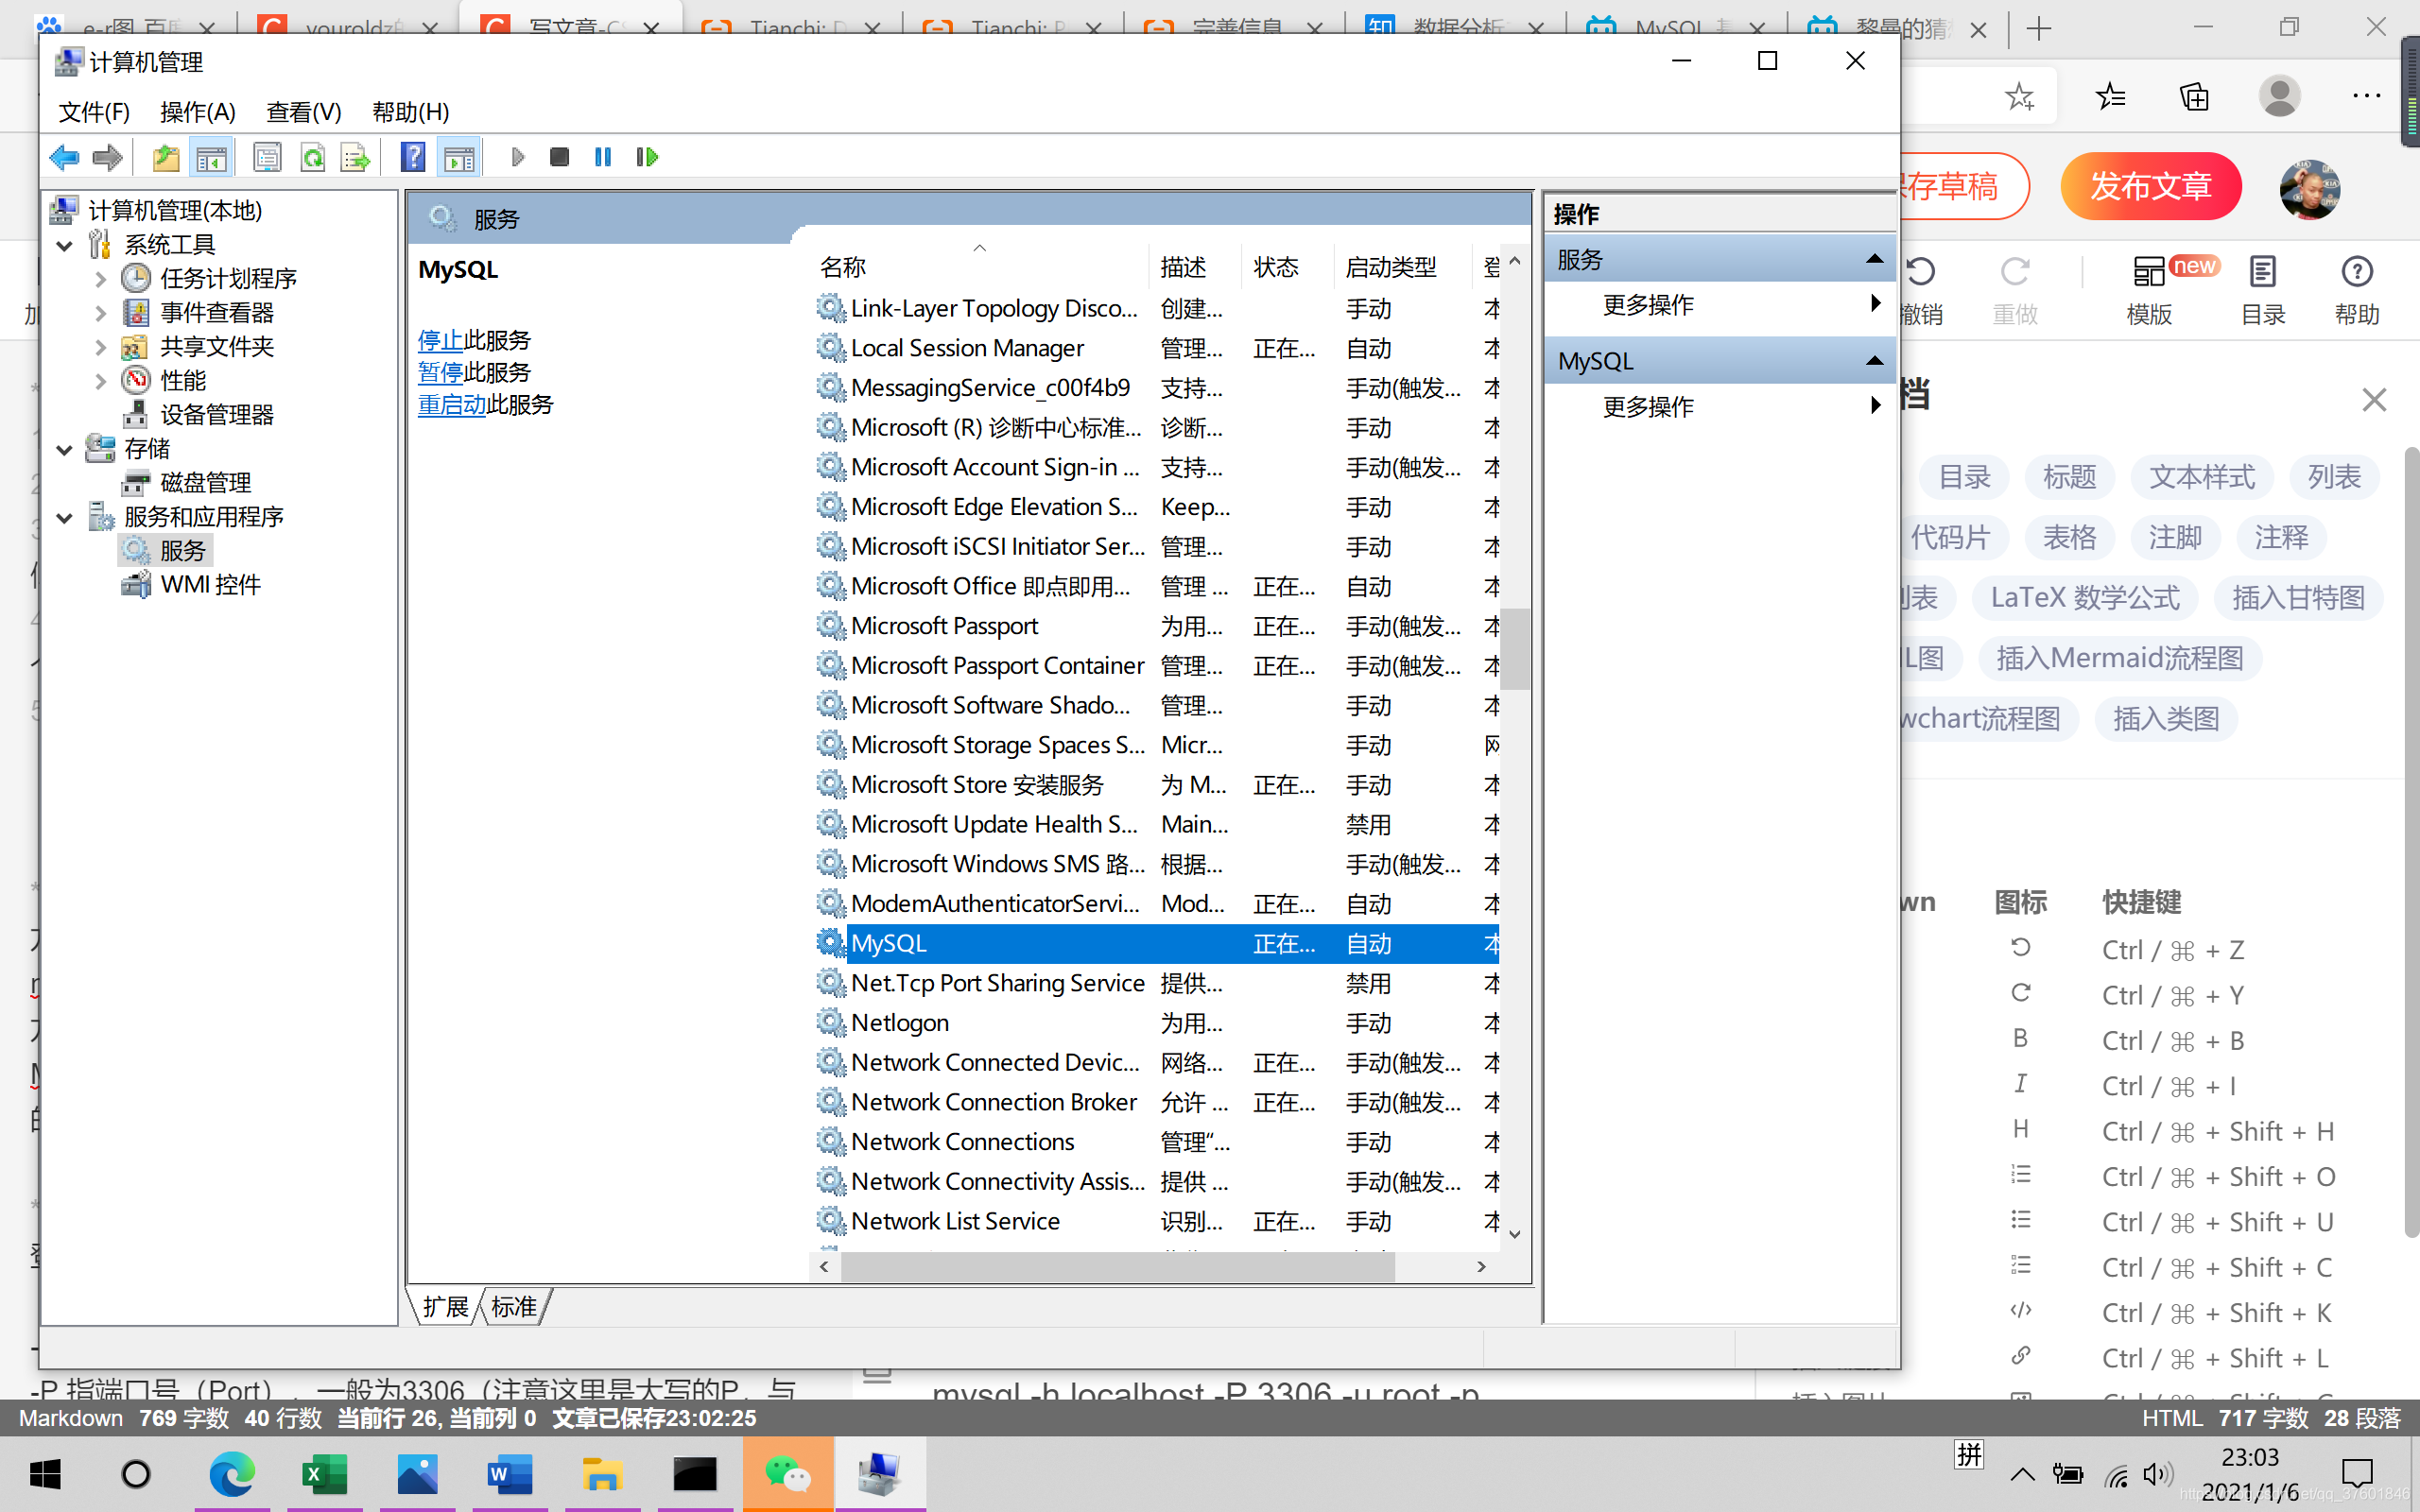Open Excel from the taskbar
Image resolution: width=2420 pixels, height=1512 pixels.
point(324,1474)
